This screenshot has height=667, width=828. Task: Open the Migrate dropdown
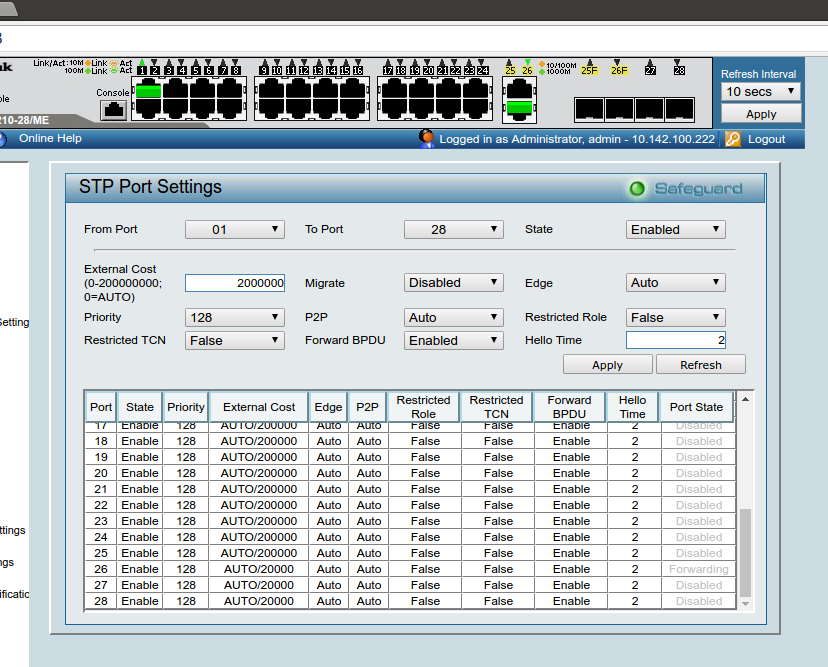pyautogui.click(x=454, y=283)
